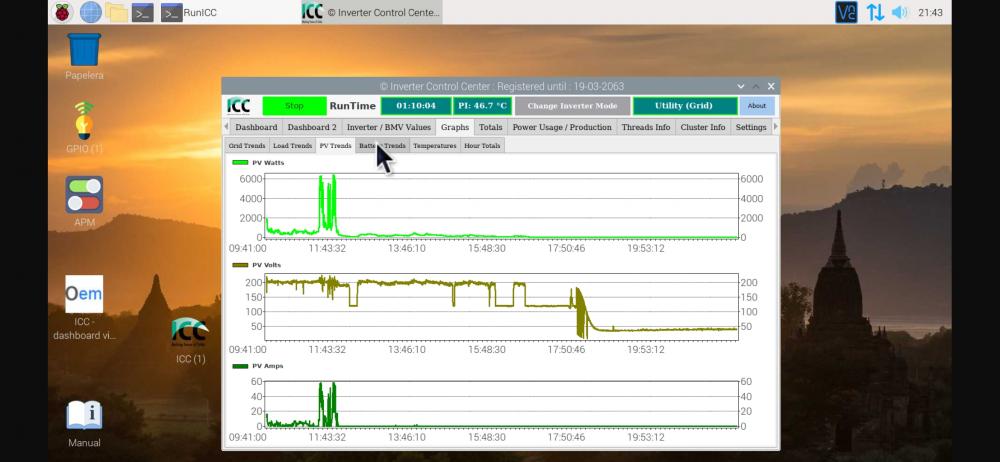Viewport: 1000px width, 462px height.
Task: Click the PV Amps legend color swatch
Action: 240,366
